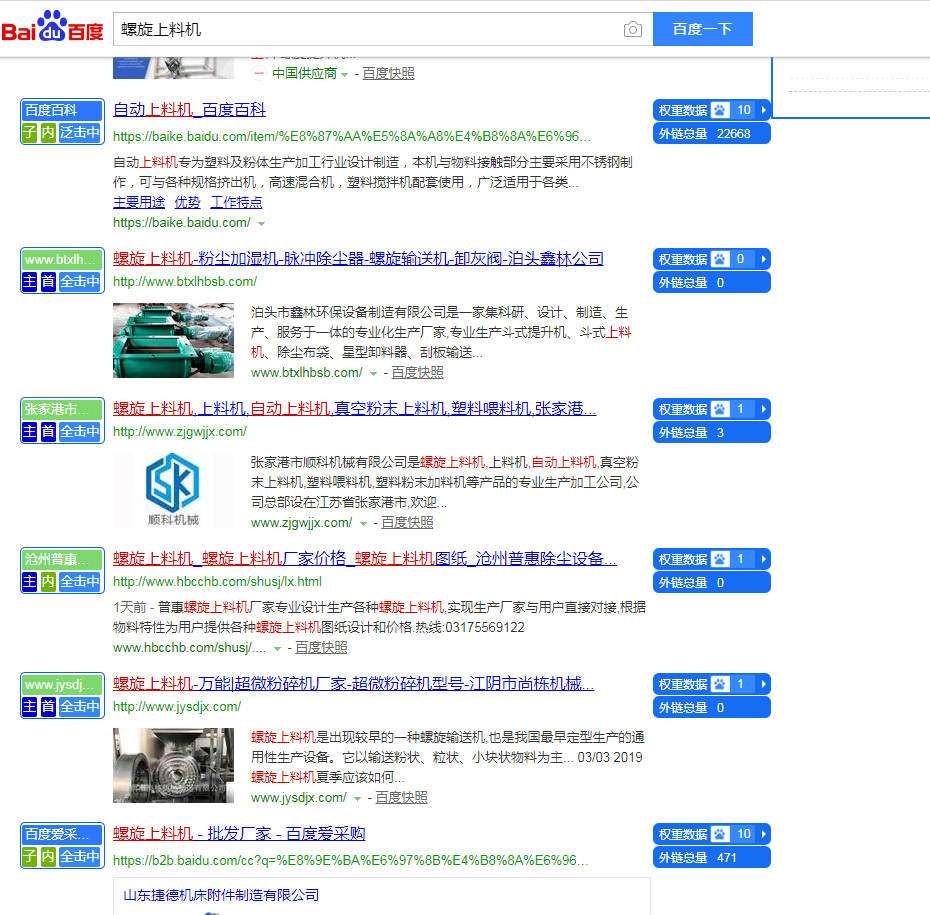The width and height of the screenshot is (930, 915).
Task: Click the 子 tag on 百度爱采 badge
Action: (x=29, y=856)
